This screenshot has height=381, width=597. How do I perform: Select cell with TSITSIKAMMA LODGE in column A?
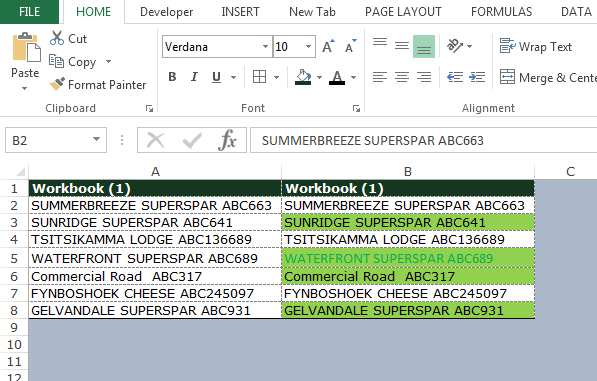pos(155,240)
